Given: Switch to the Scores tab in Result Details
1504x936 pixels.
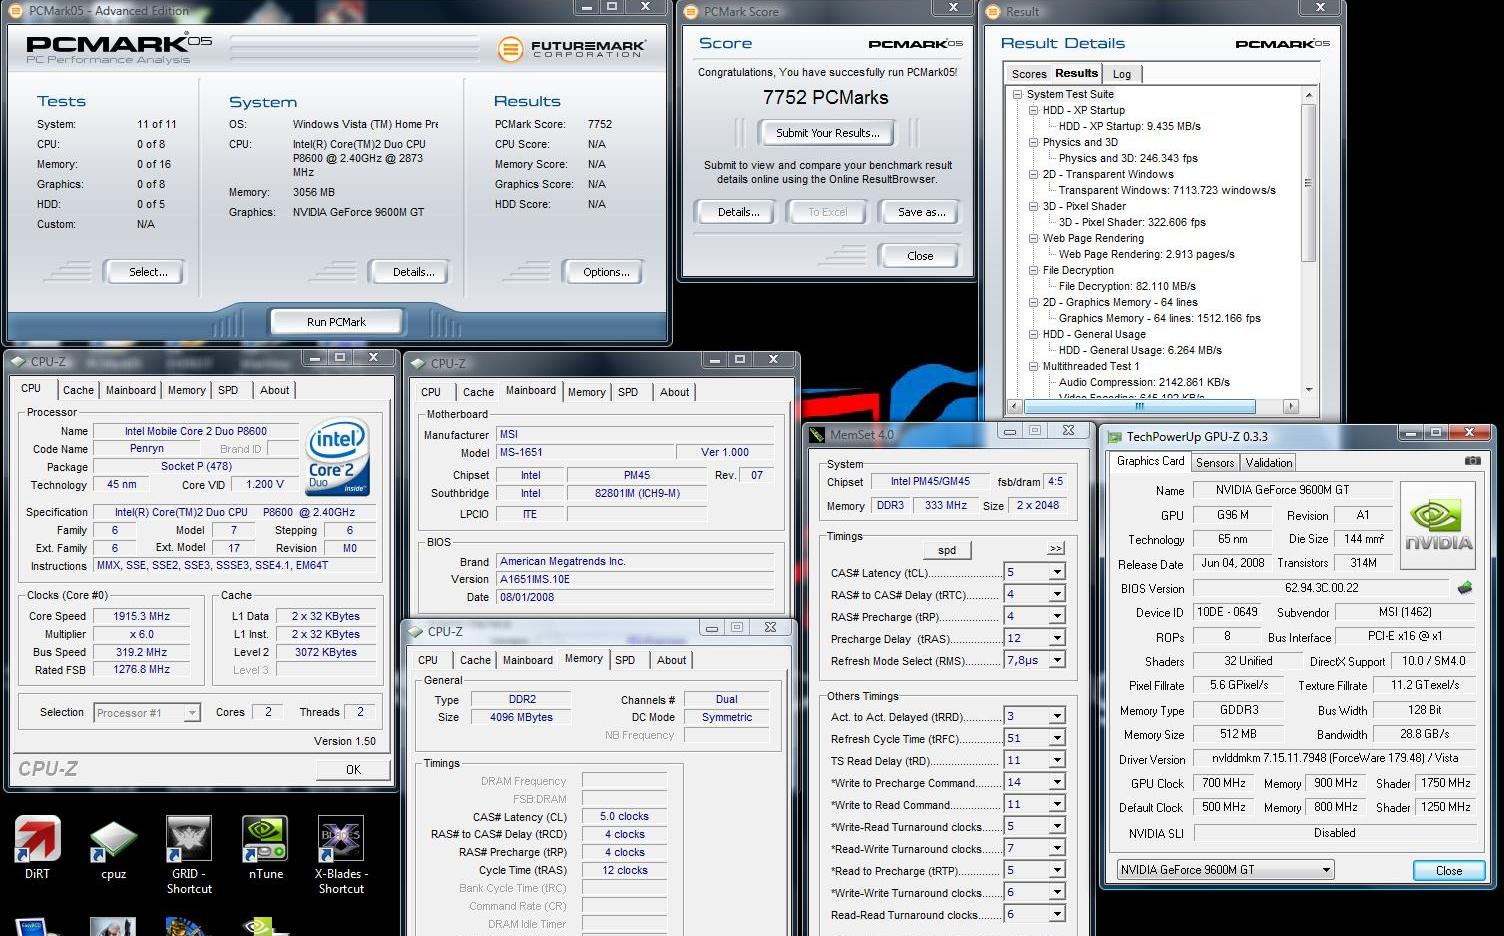Looking at the screenshot, I should pyautogui.click(x=1028, y=74).
